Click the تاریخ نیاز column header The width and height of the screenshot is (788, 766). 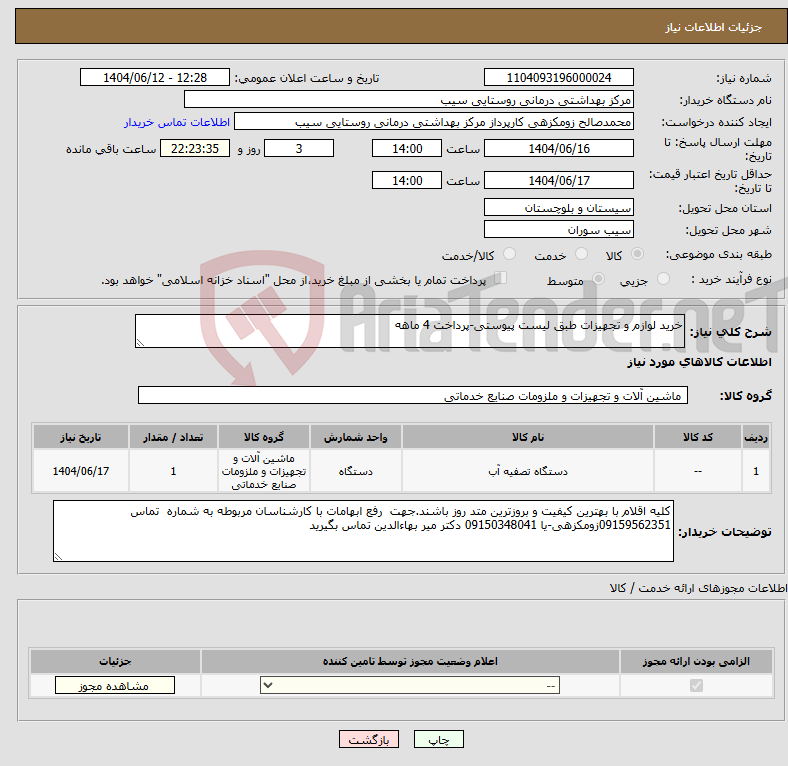click(x=80, y=437)
